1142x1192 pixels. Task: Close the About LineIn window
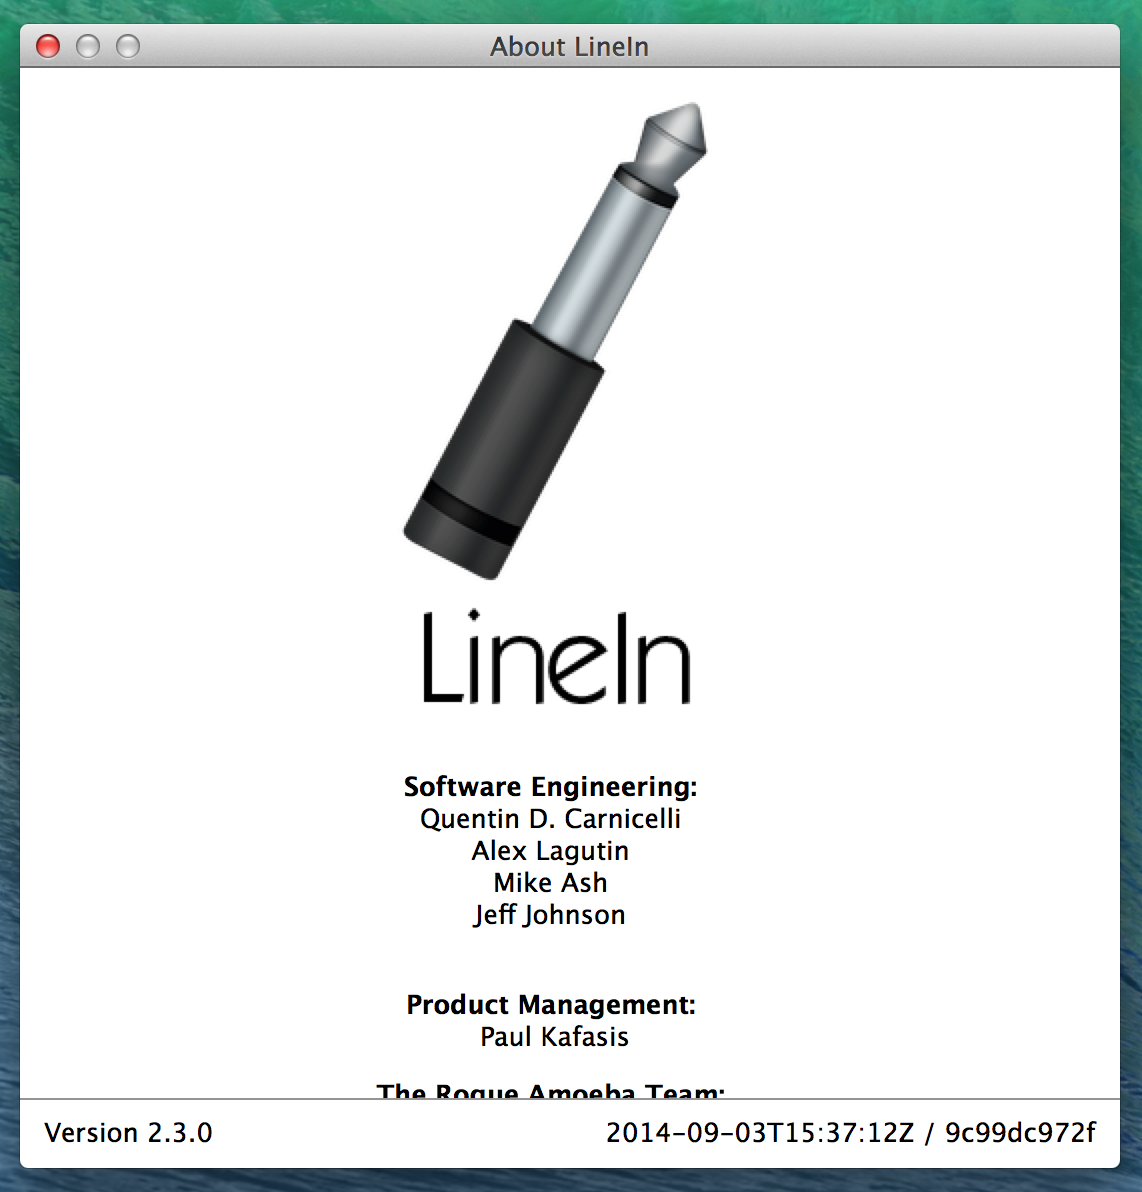coord(48,46)
